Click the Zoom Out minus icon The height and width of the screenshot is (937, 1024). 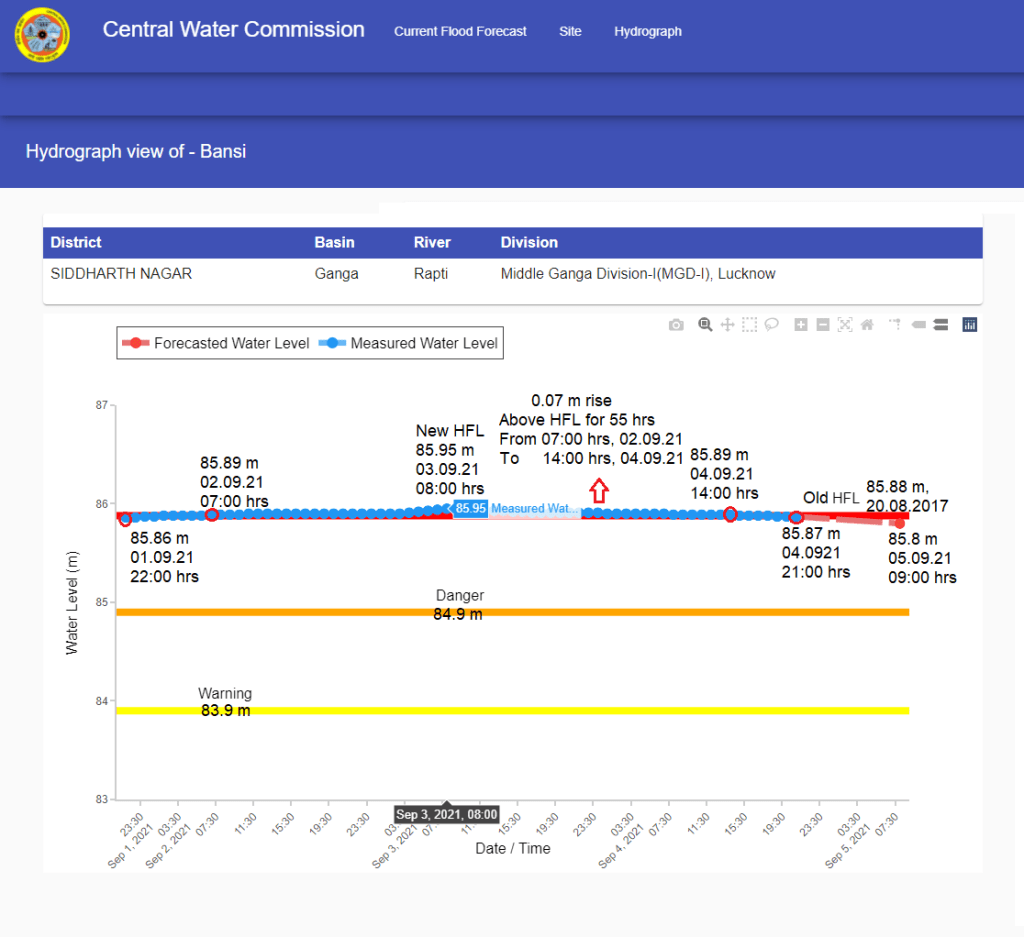click(822, 325)
